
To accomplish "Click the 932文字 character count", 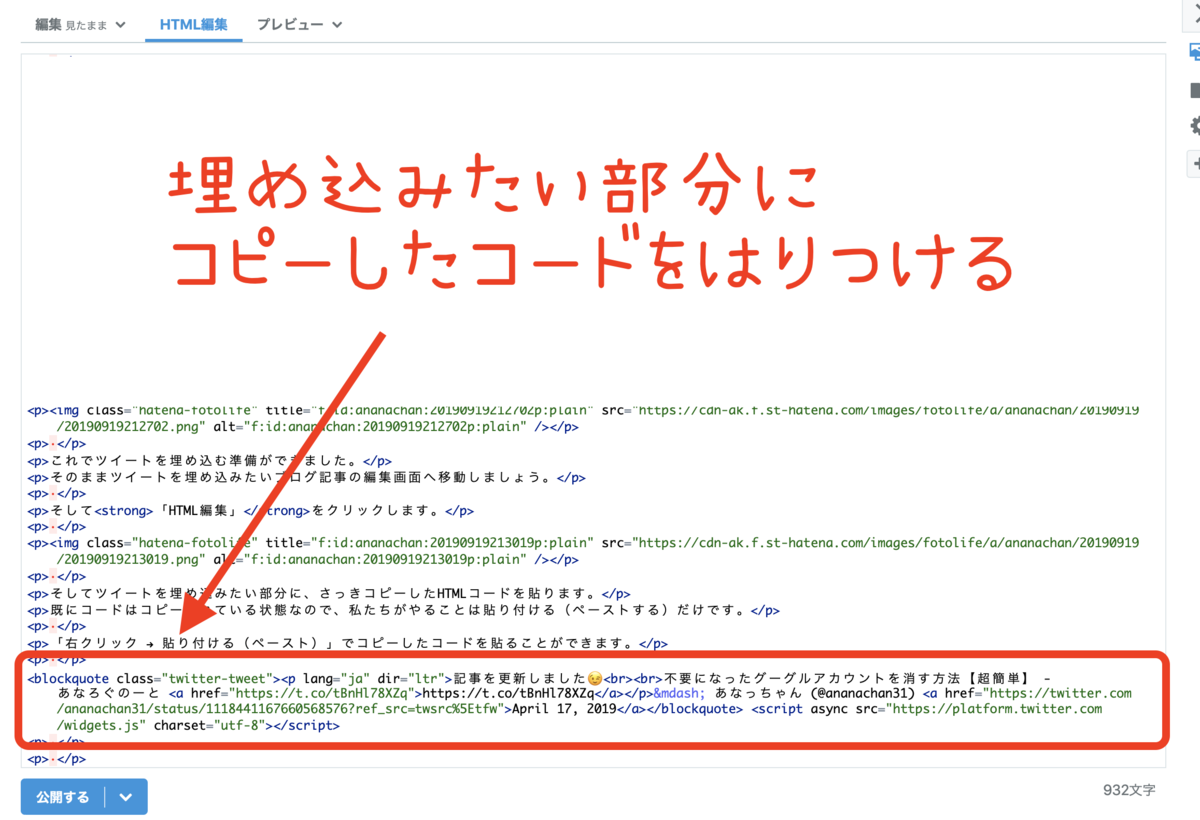I will click(1129, 790).
